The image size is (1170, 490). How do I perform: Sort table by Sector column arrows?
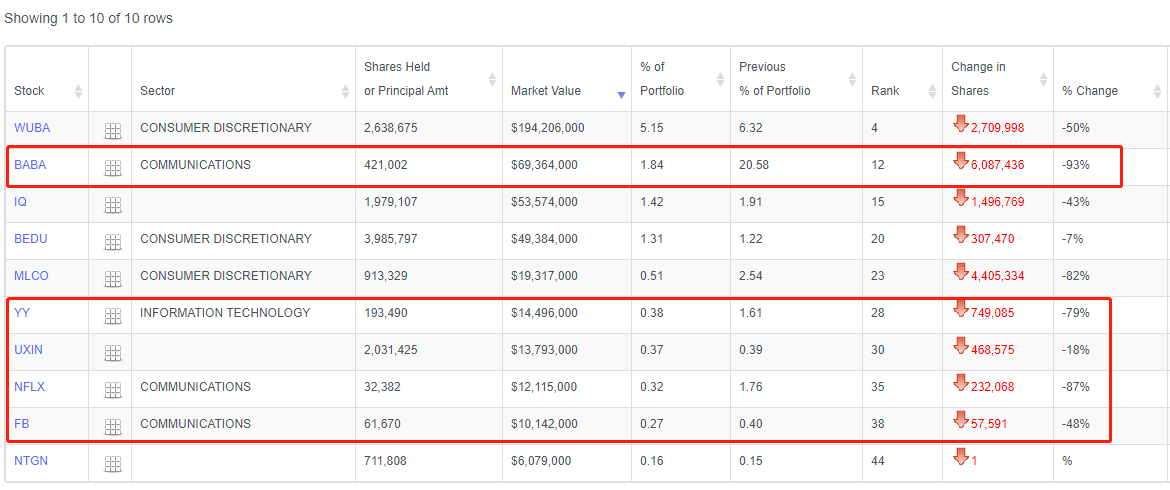(x=345, y=91)
